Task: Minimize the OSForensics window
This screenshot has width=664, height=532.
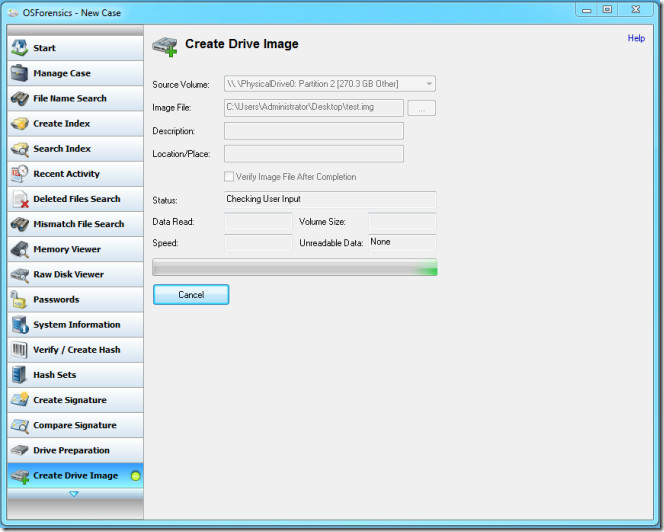Action: click(587, 10)
